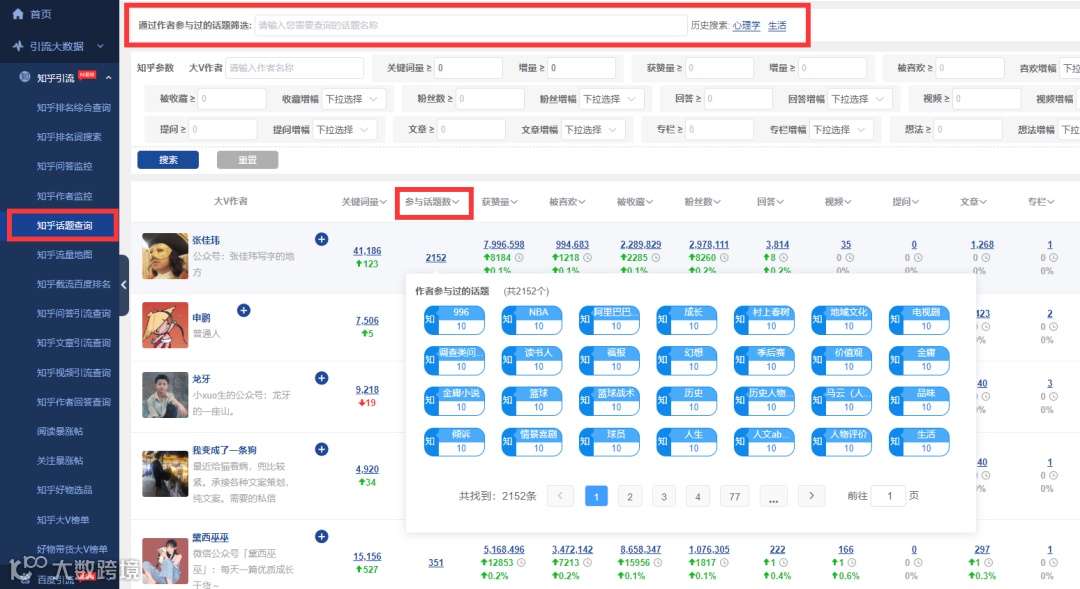The width and height of the screenshot is (1080, 589).
Task: Add author 我变成了一条狗 with the plus icon
Action: (322, 449)
